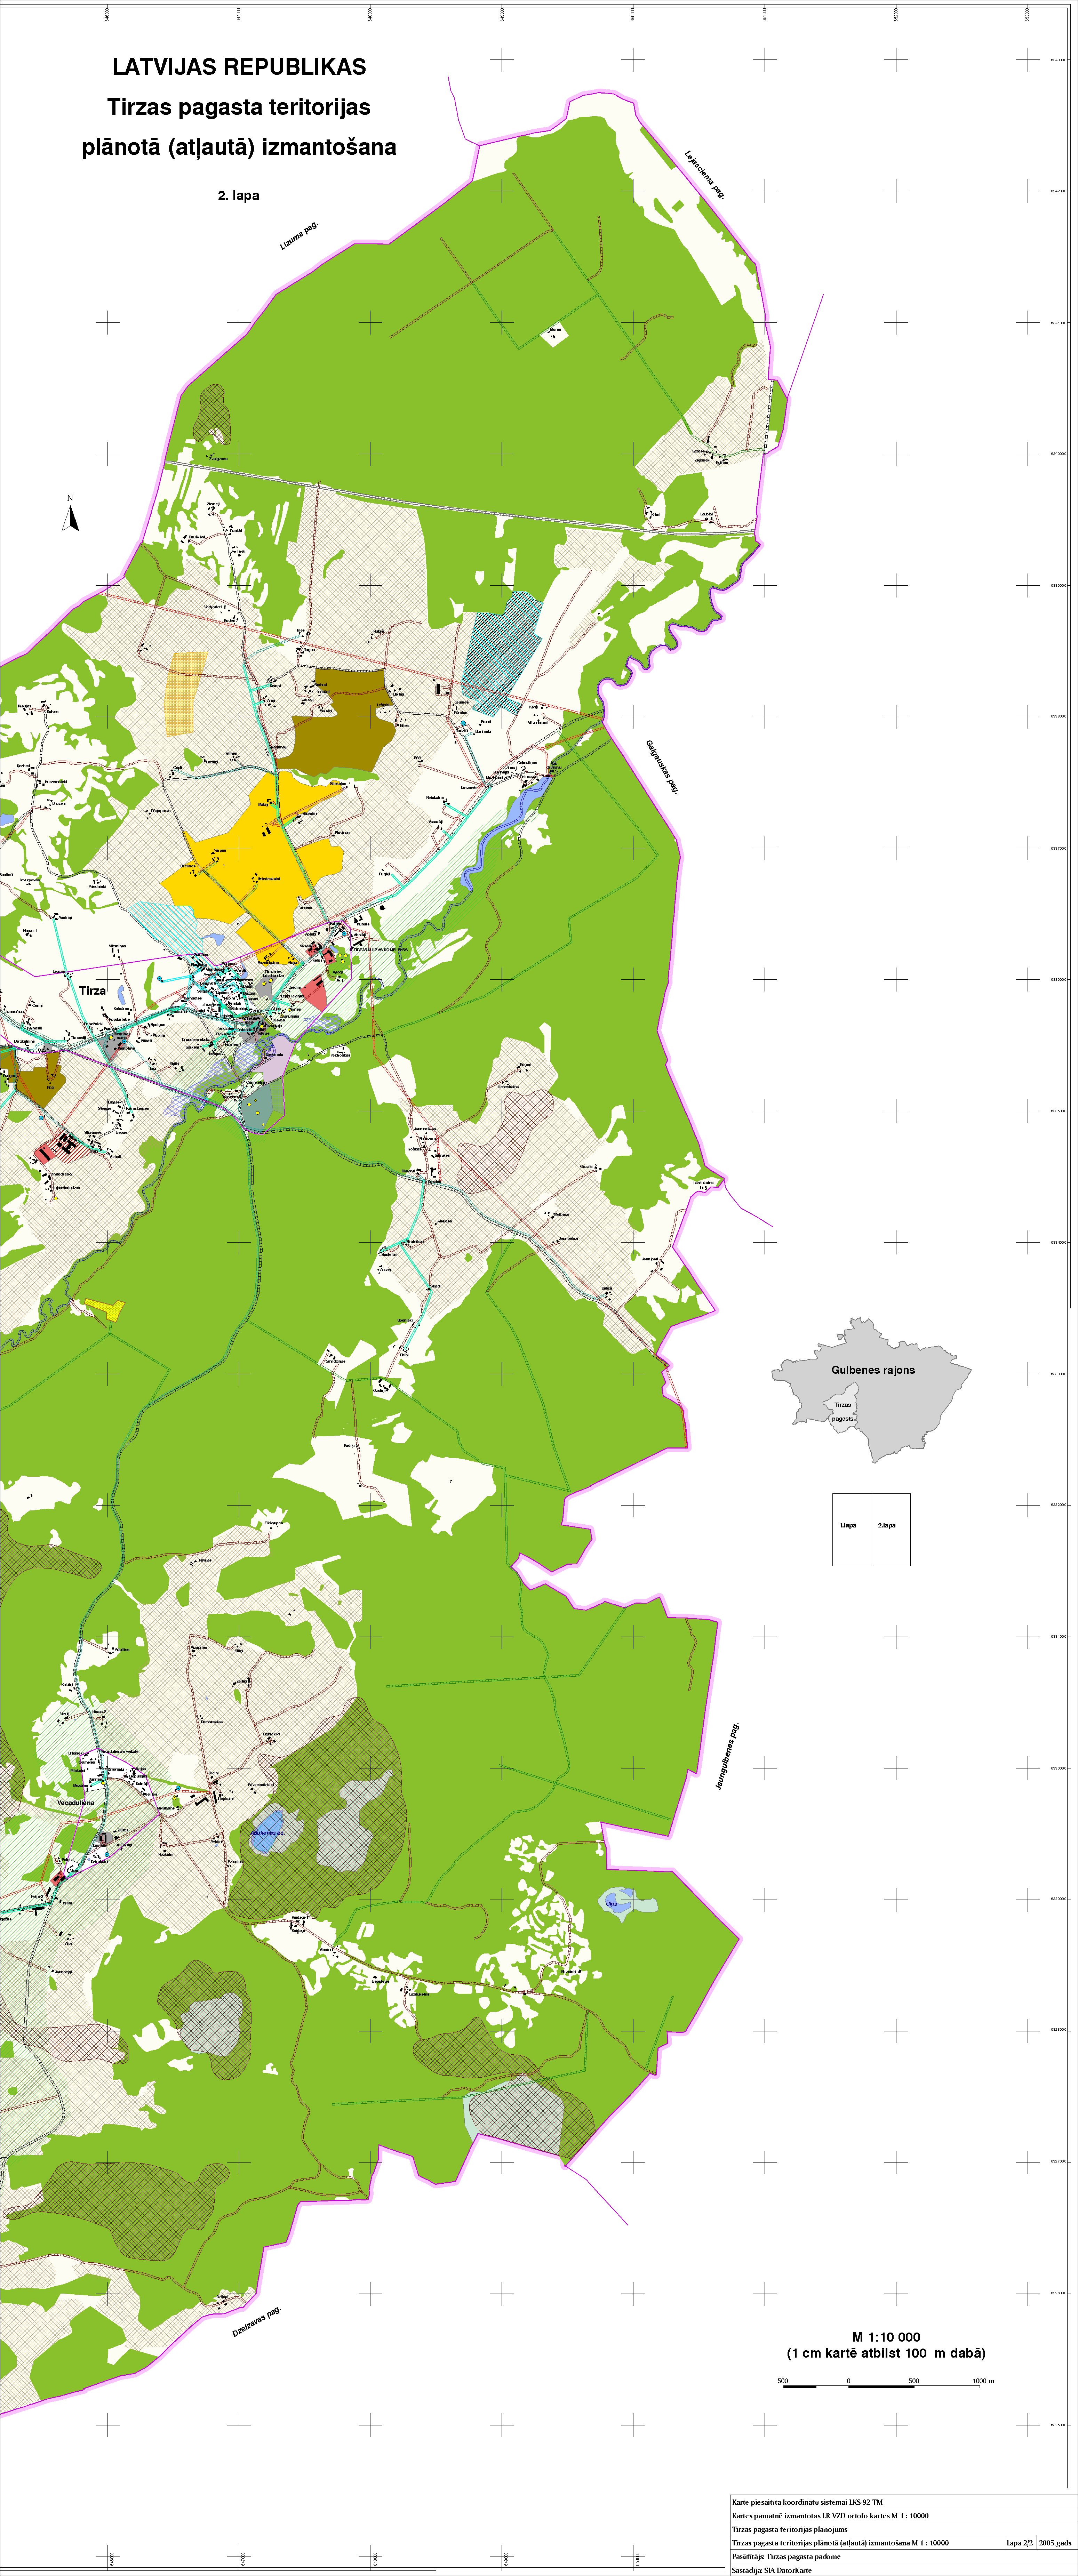Click the Lizuma pag. border label
Image resolution: width=1078 pixels, height=2576 pixels.
[299, 236]
